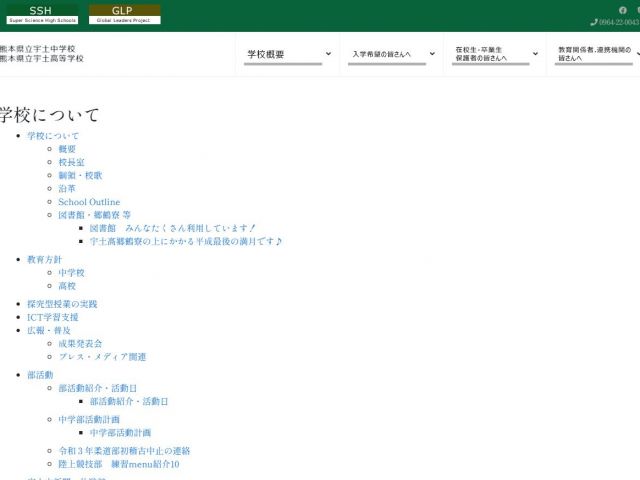Expand the chevron next to 学校概要
Image resolution: width=640 pixels, height=480 pixels.
click(x=328, y=54)
